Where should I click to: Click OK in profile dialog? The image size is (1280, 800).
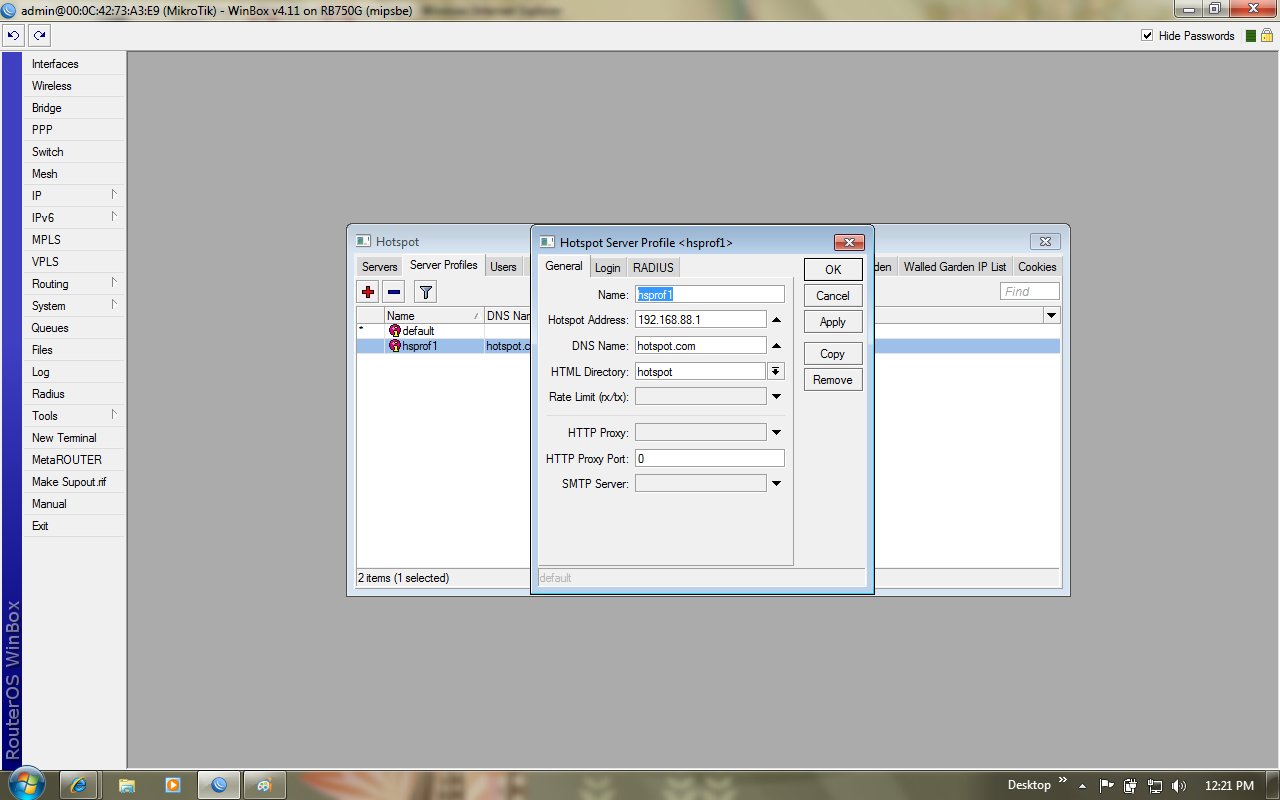click(833, 270)
